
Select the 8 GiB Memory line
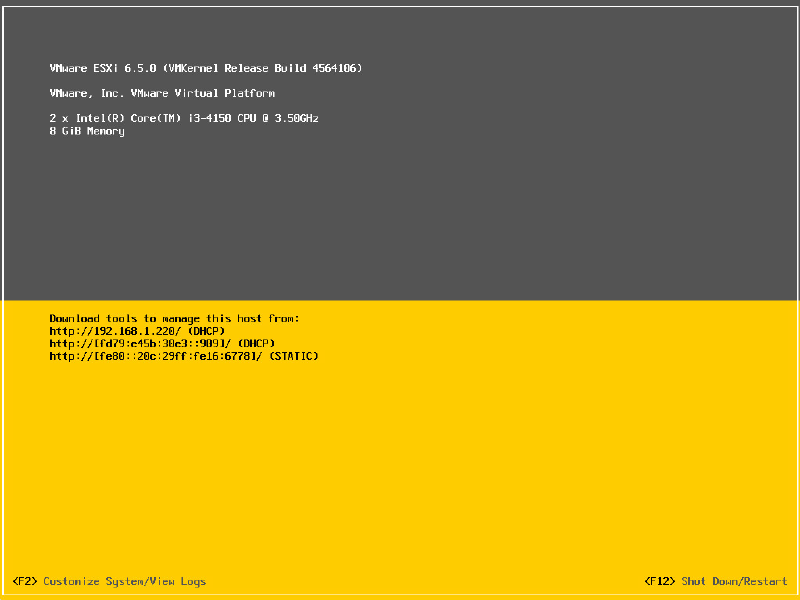tap(87, 131)
